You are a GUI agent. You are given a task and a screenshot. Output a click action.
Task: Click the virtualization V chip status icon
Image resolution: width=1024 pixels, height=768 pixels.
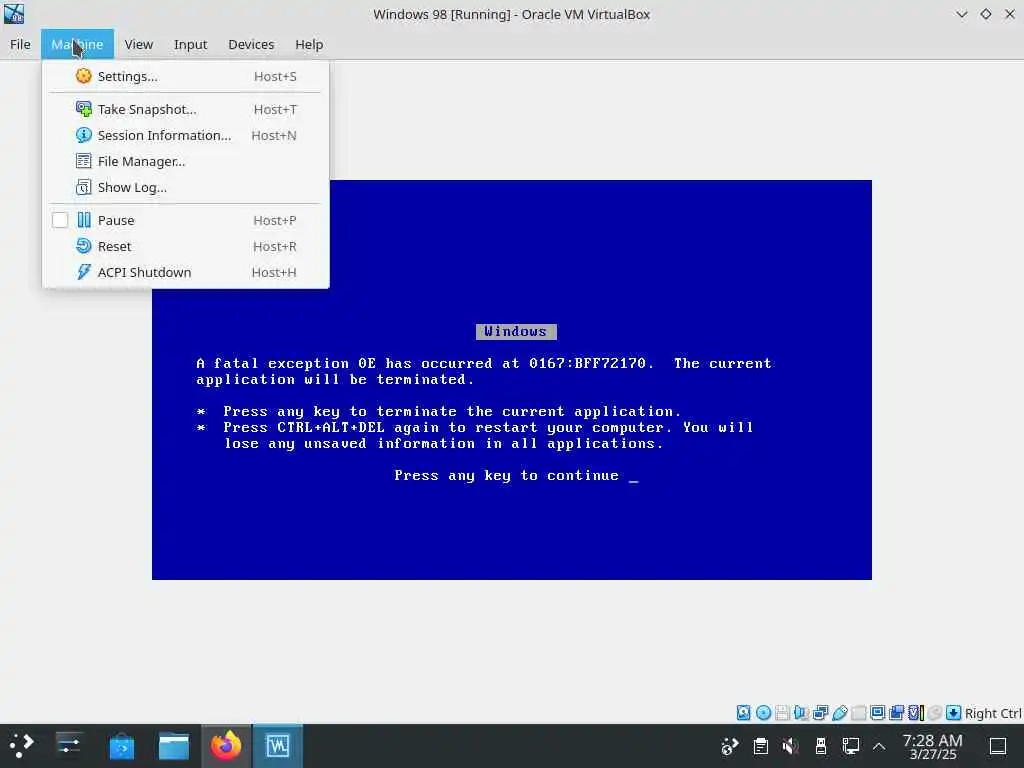coord(916,712)
